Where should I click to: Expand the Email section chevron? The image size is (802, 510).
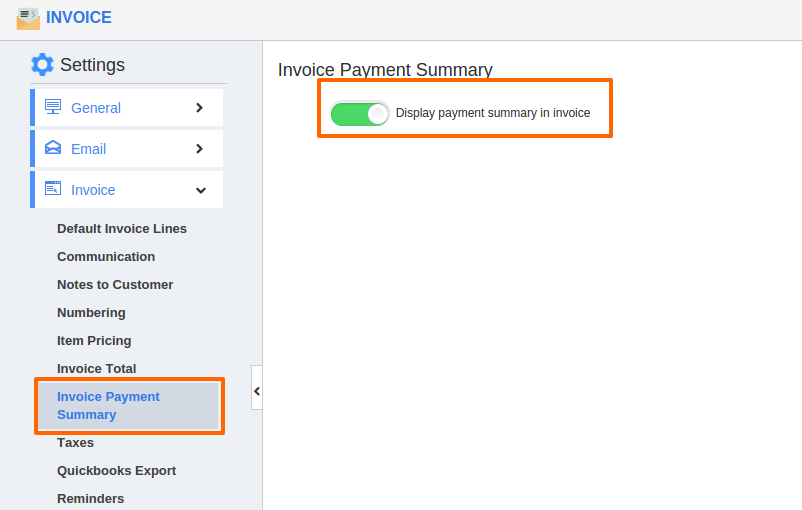pos(199,149)
